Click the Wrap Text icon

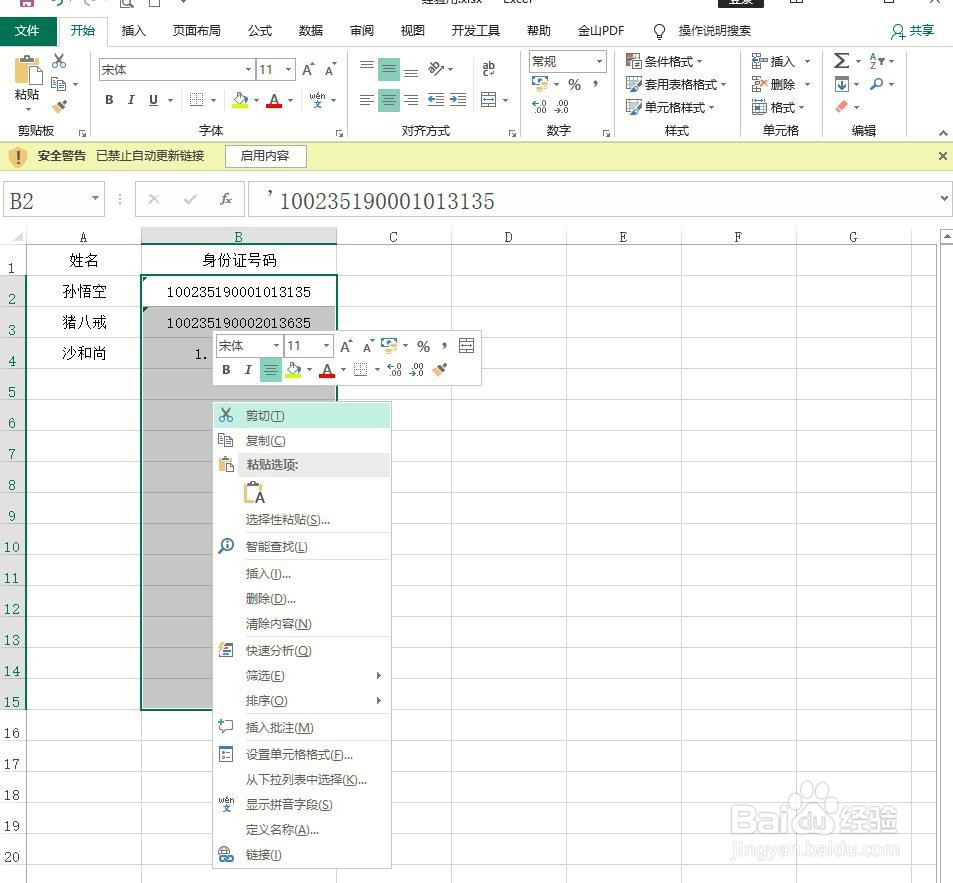[489, 69]
